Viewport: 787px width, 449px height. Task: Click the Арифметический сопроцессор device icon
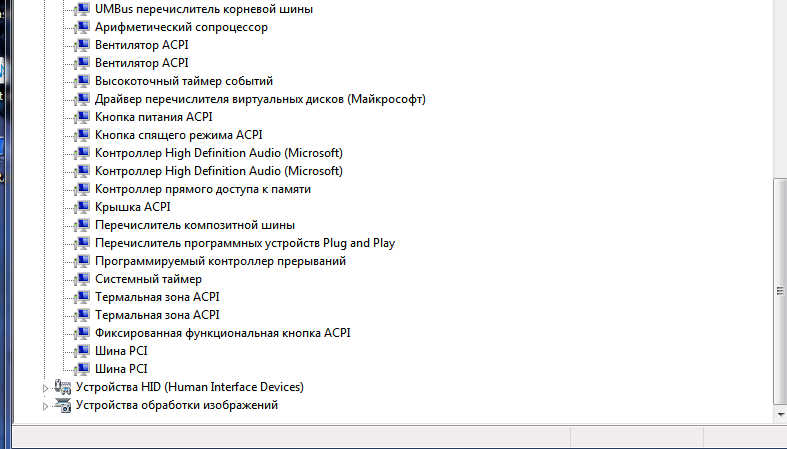coord(83,27)
